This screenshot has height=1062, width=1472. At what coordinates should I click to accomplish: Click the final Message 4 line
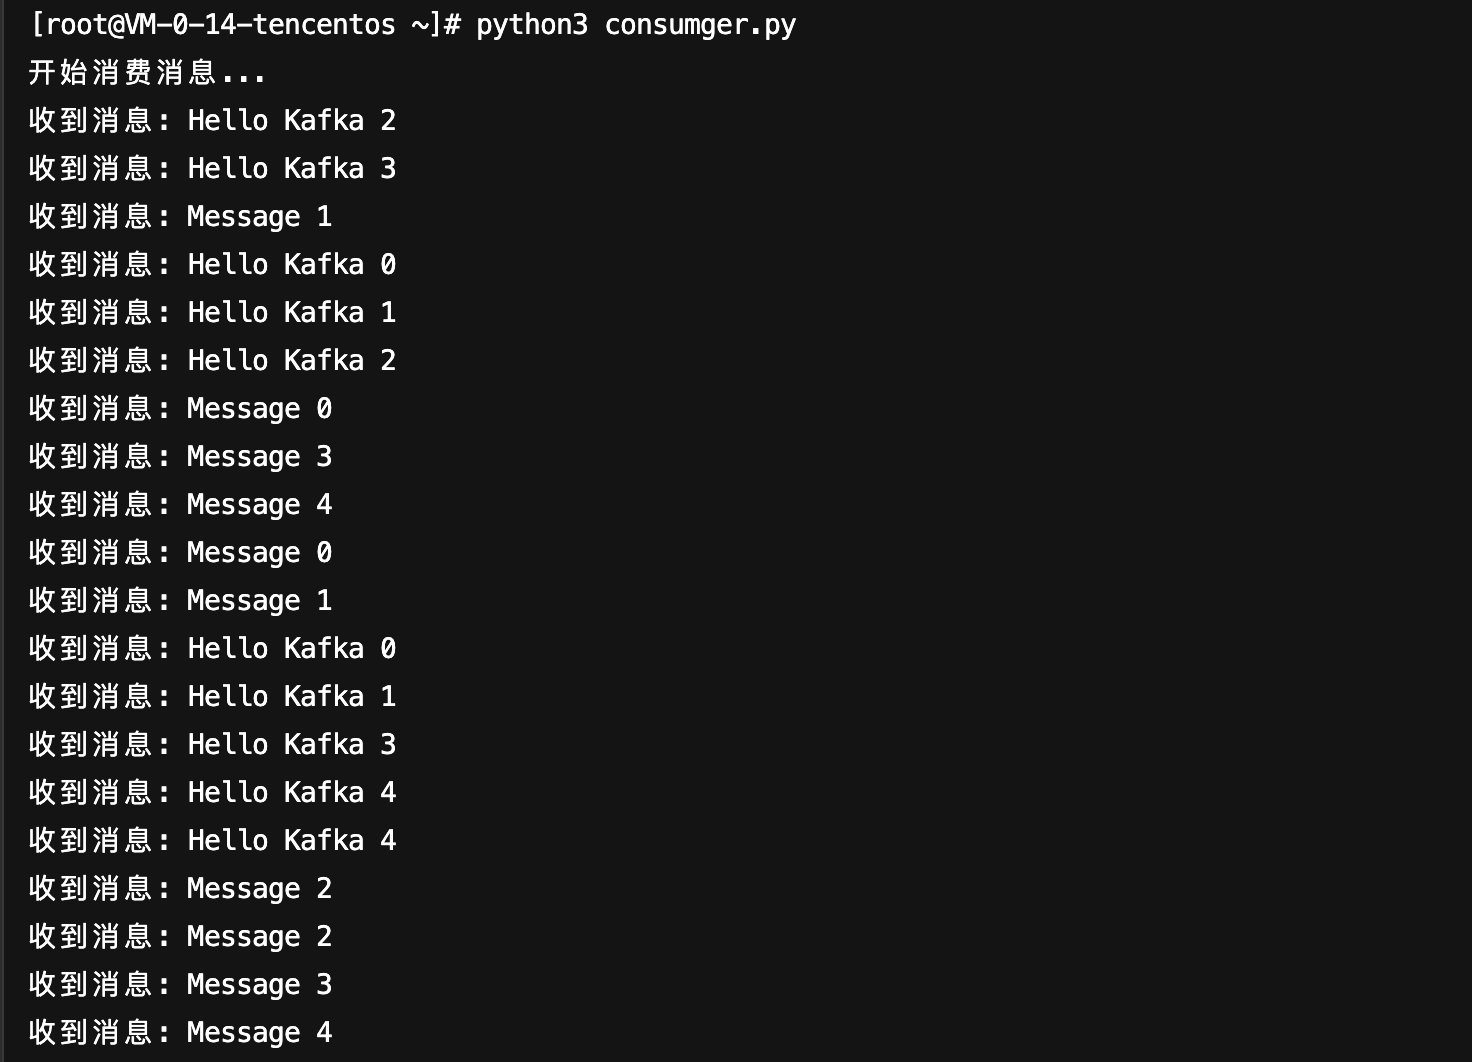pos(180,1033)
